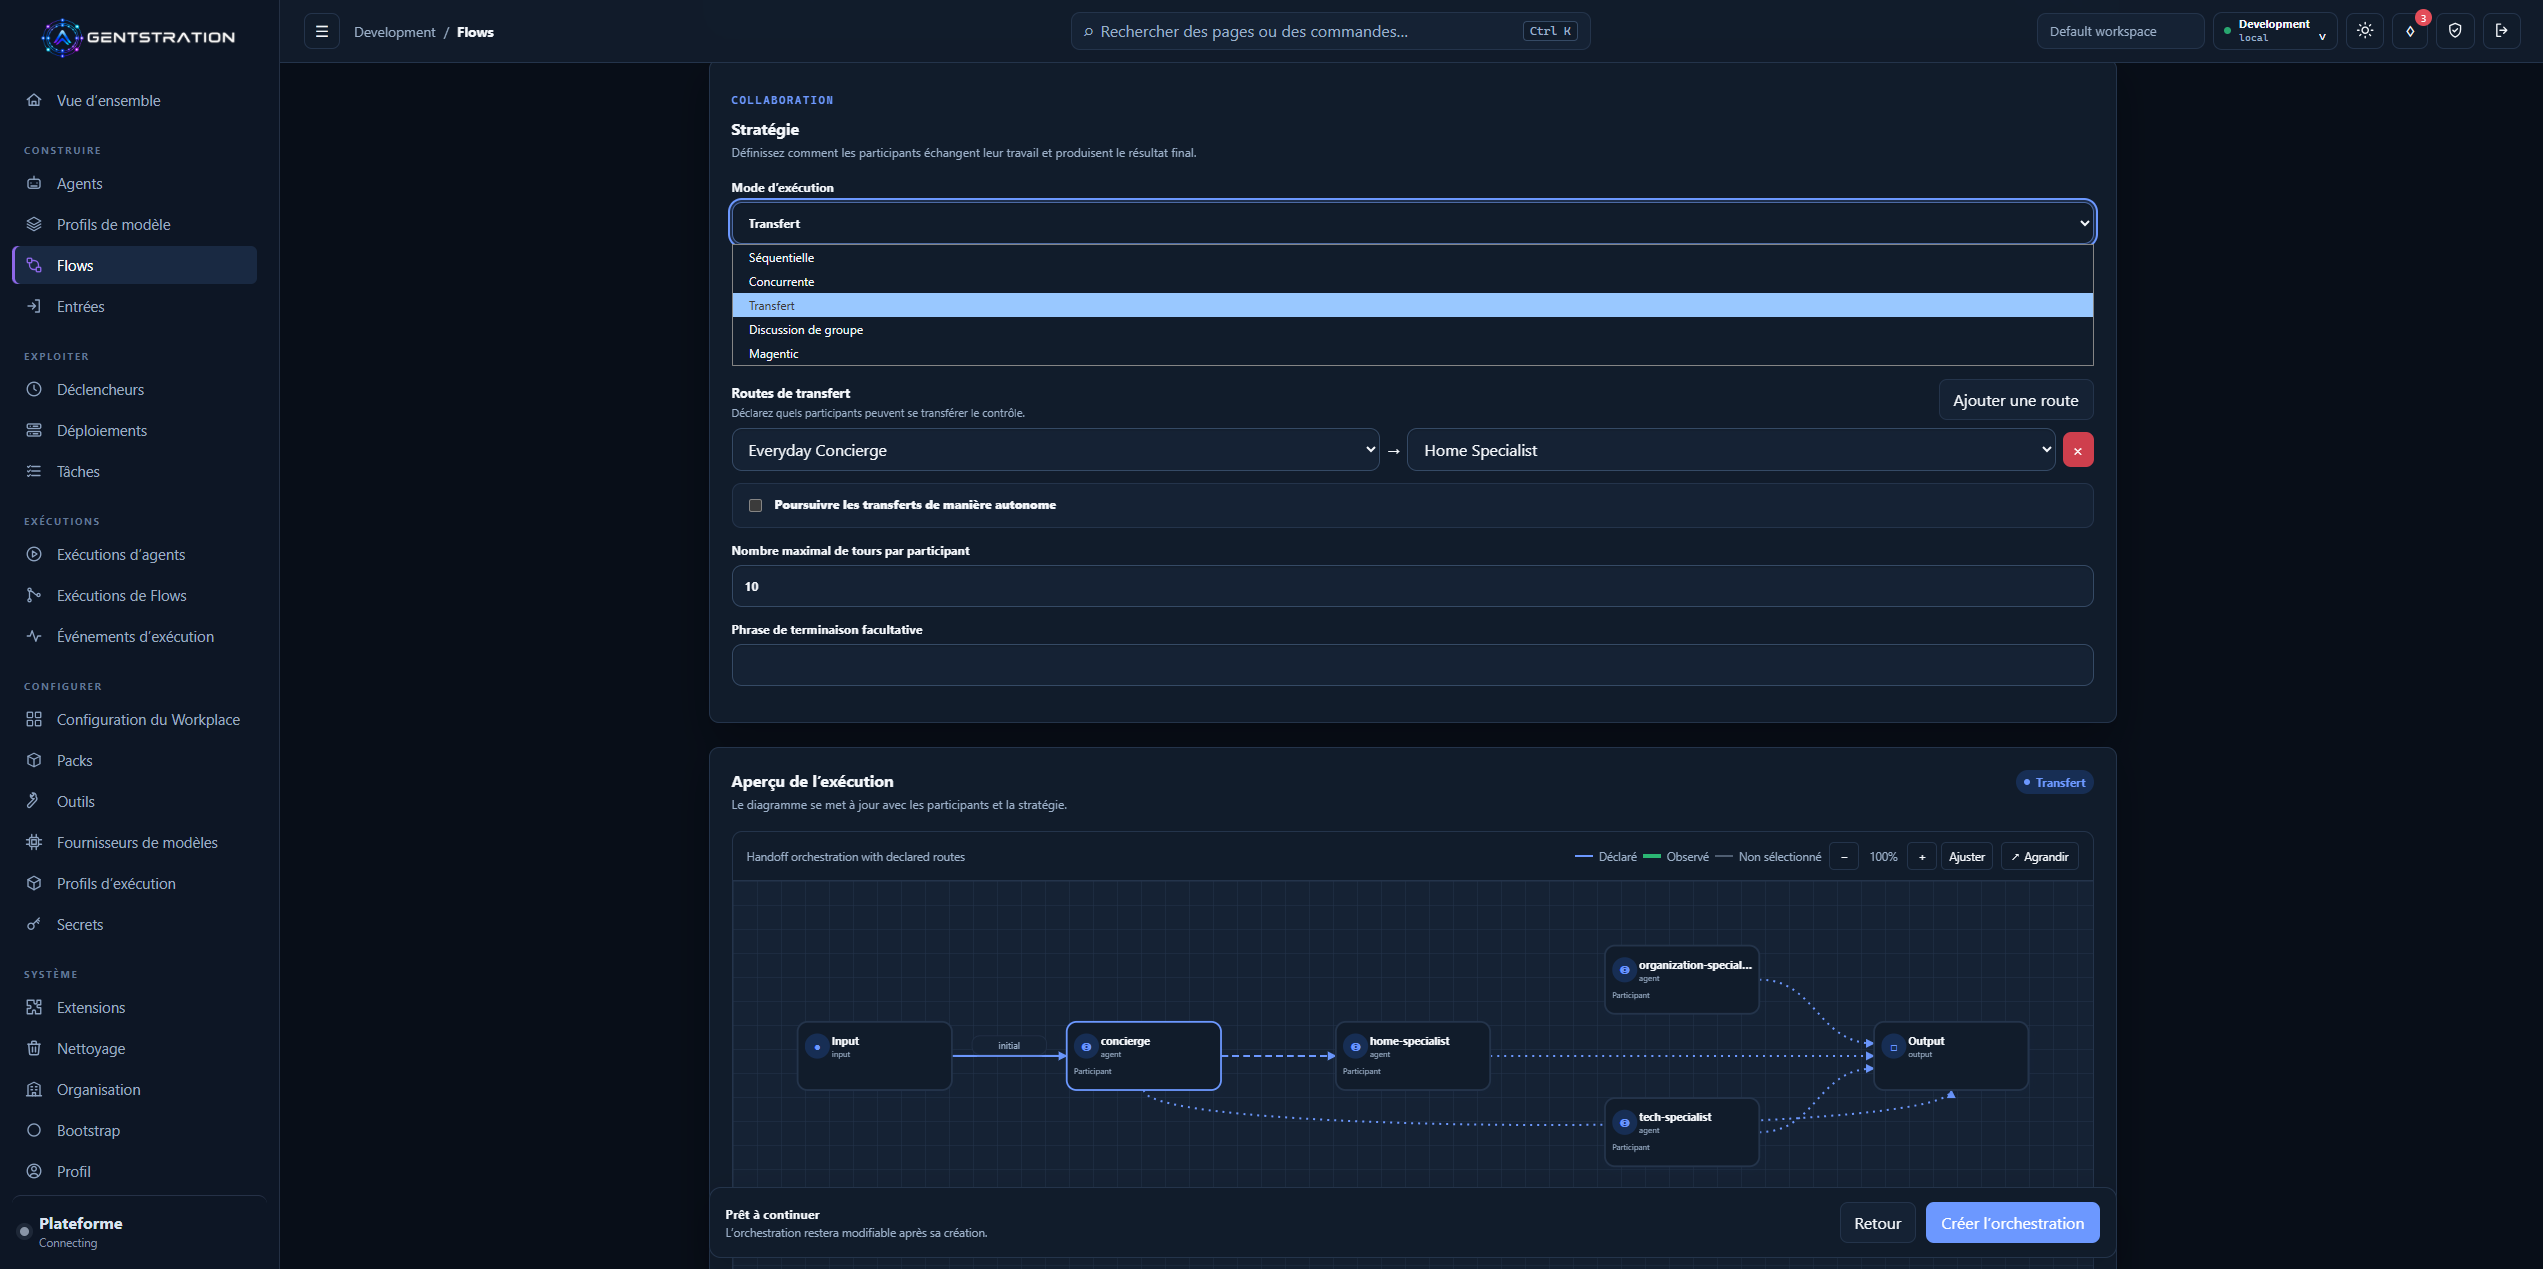
Task: Click the Profils d'exécution cube icon
Action: (x=34, y=883)
